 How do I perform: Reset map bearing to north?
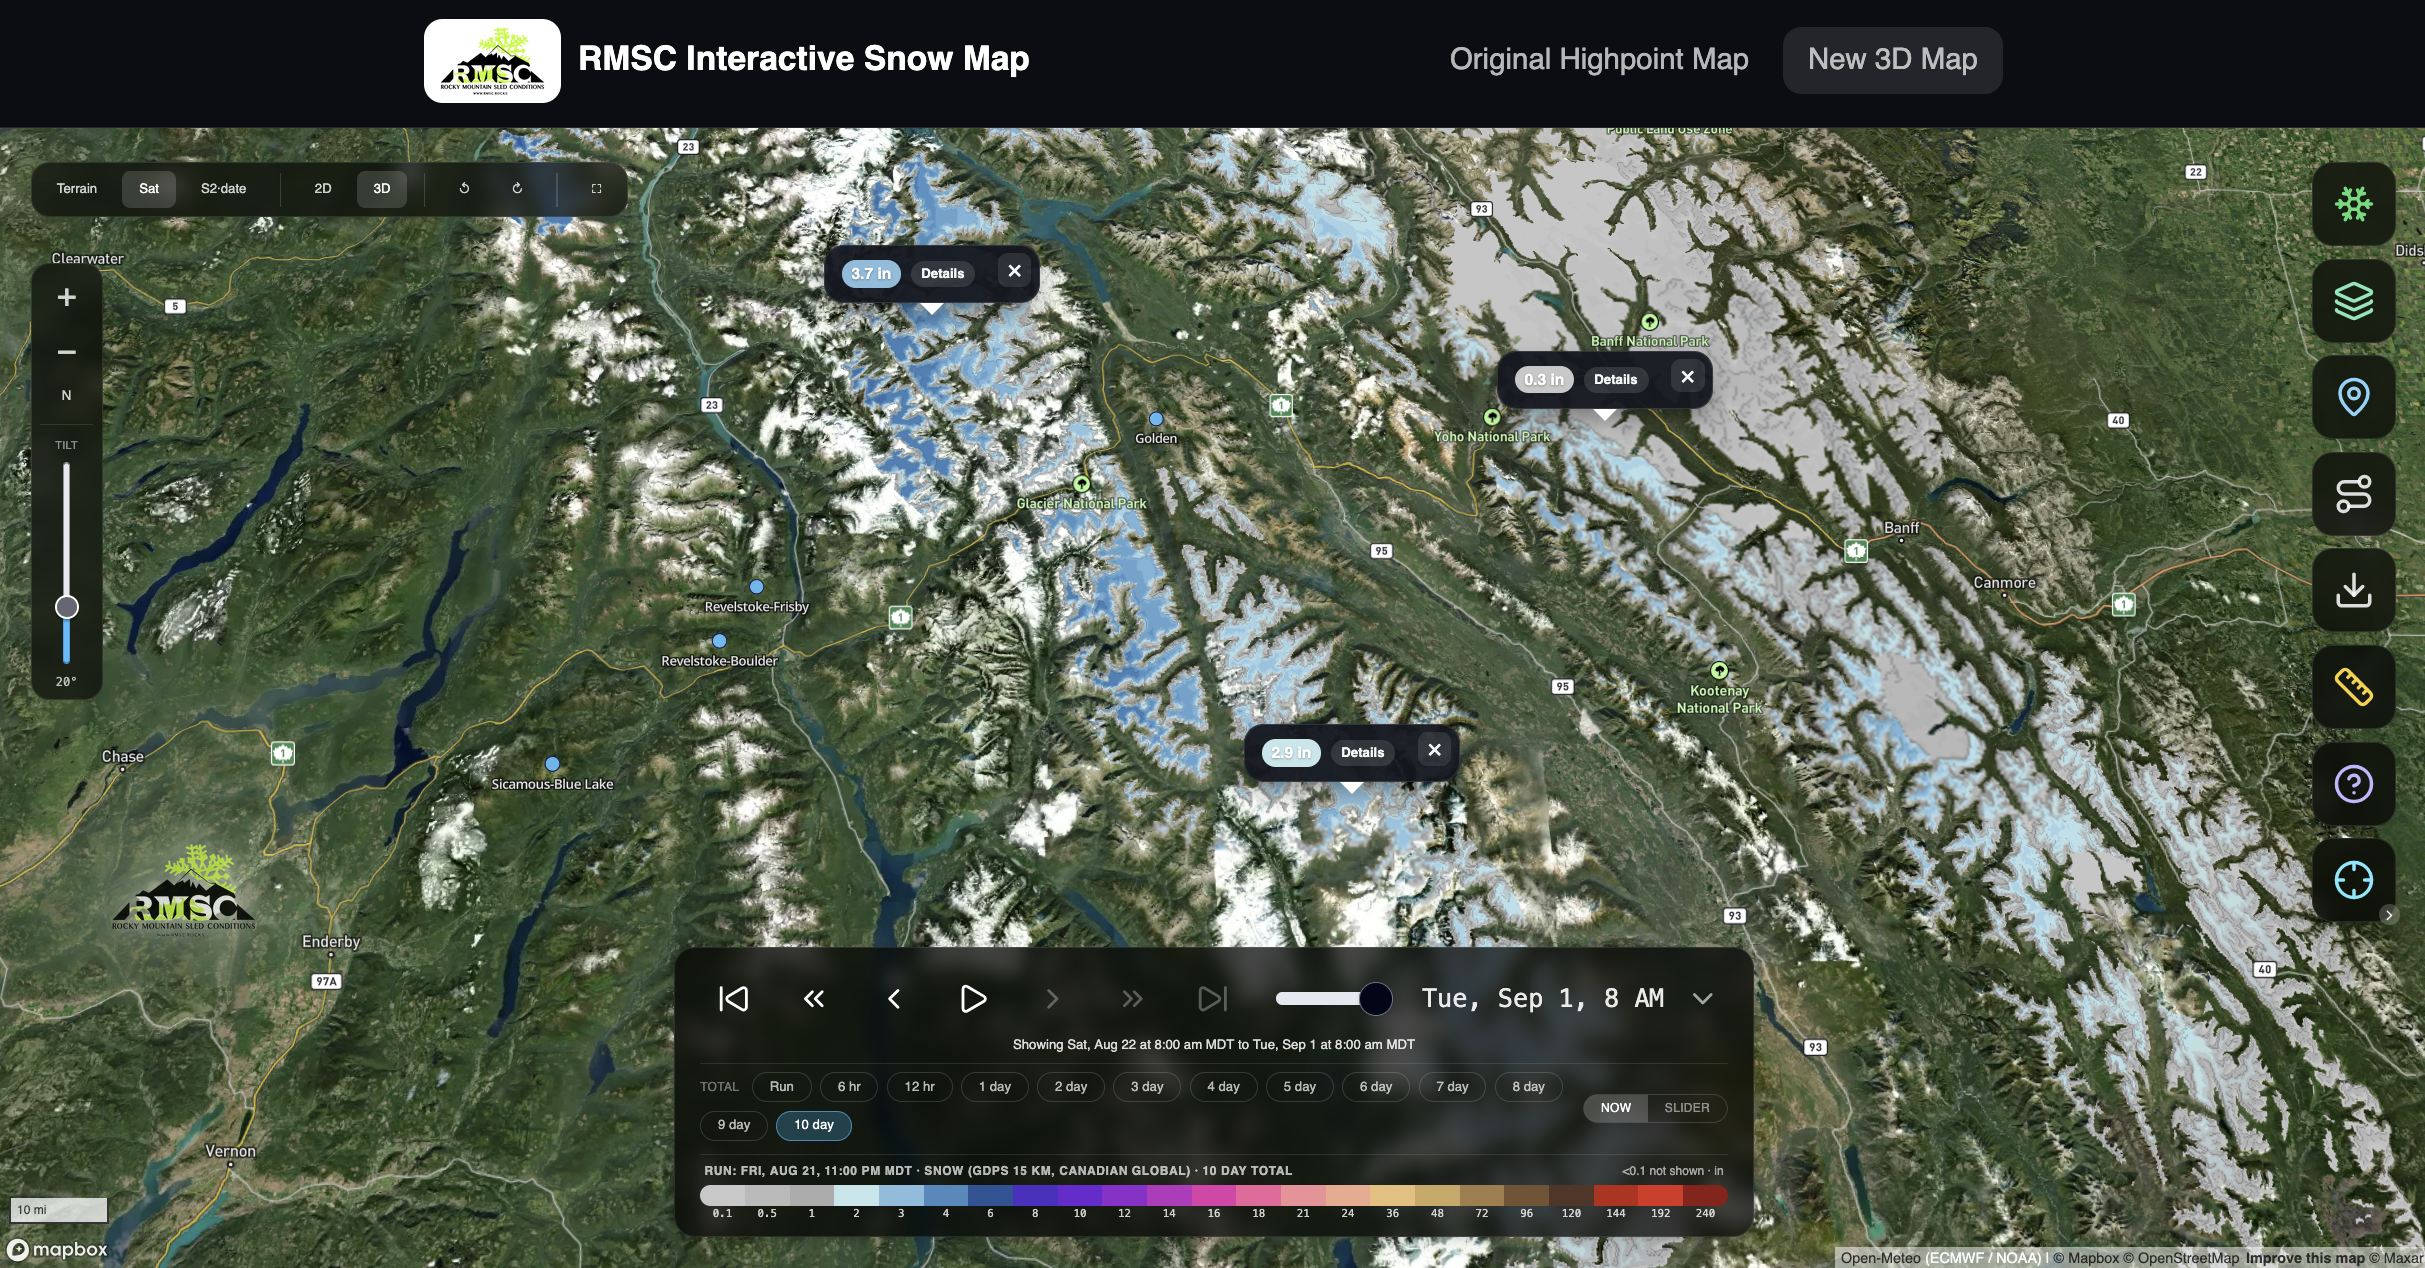(67, 395)
